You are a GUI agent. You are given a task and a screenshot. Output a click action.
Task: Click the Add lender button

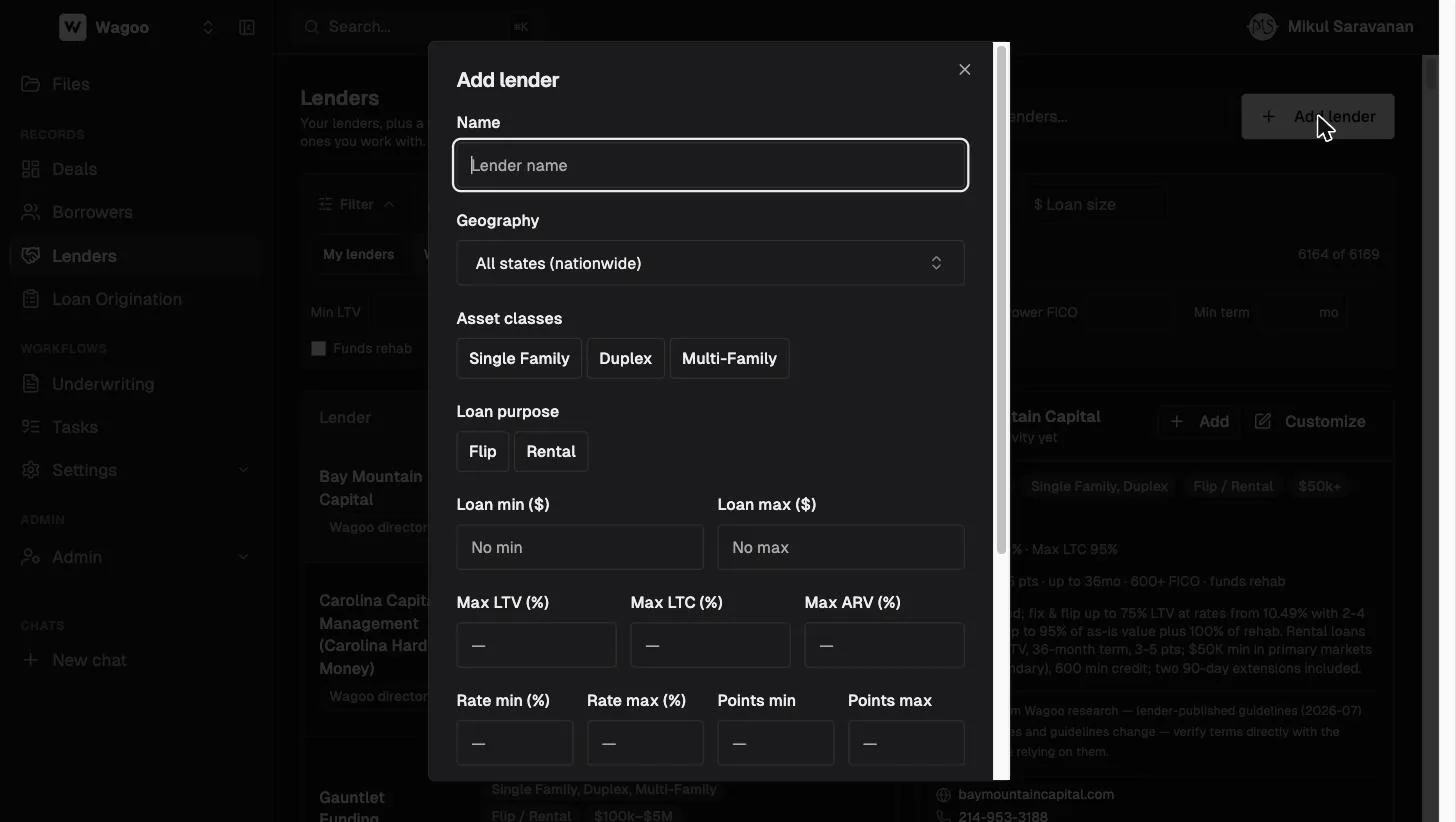[x=1318, y=116]
